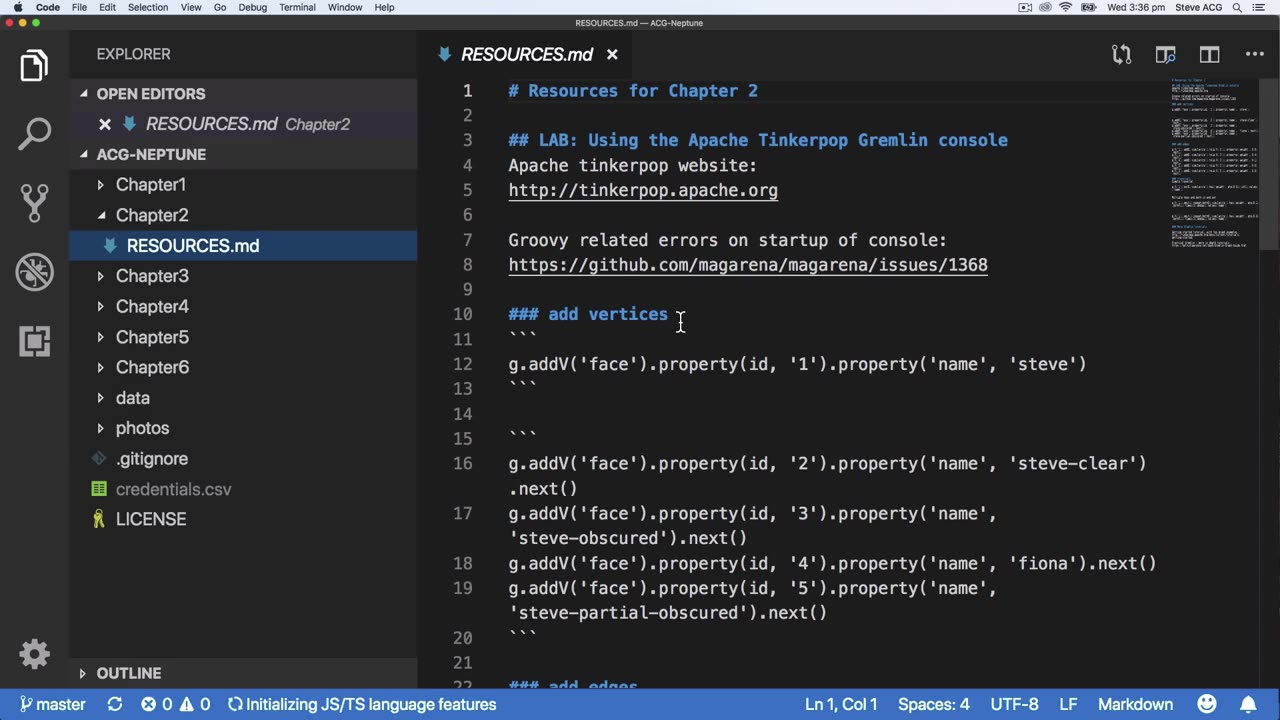Open the Explorer view in activity bar
Viewport: 1280px width, 720px height.
[34, 66]
